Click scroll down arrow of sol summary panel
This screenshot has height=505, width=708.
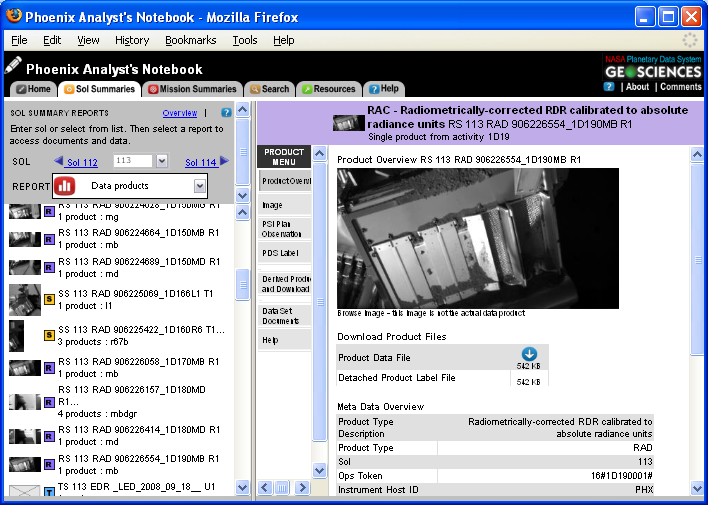pyautogui.click(x=242, y=195)
